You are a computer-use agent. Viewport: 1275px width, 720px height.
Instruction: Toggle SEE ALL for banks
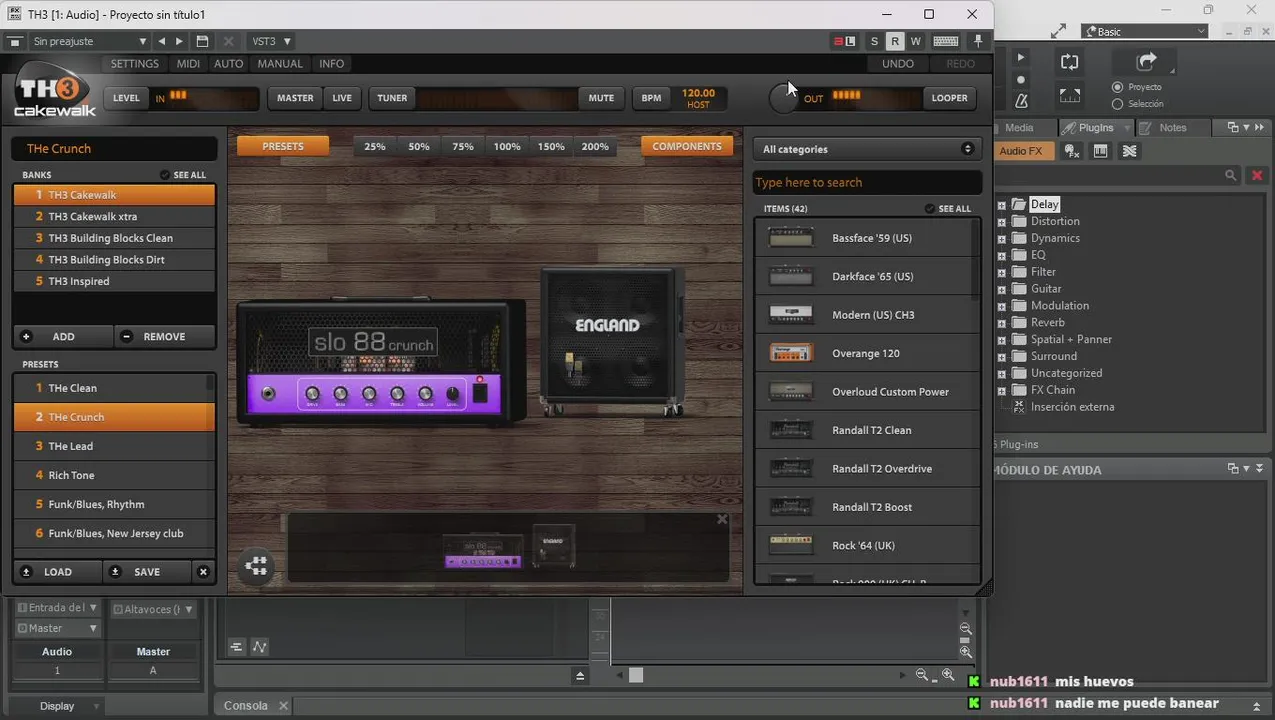pyautogui.click(x=183, y=175)
